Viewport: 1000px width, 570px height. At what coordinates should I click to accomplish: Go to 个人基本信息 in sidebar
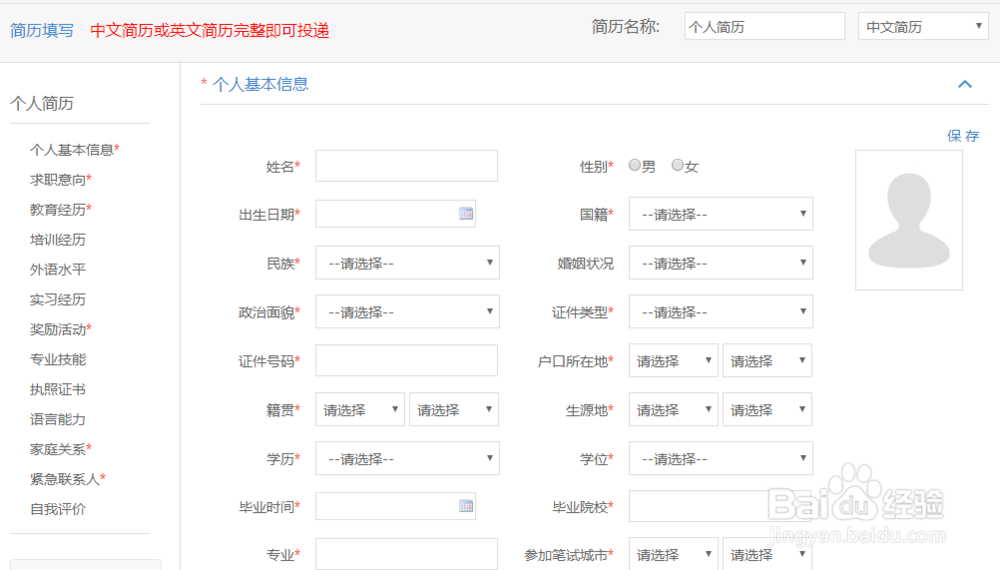(74, 150)
